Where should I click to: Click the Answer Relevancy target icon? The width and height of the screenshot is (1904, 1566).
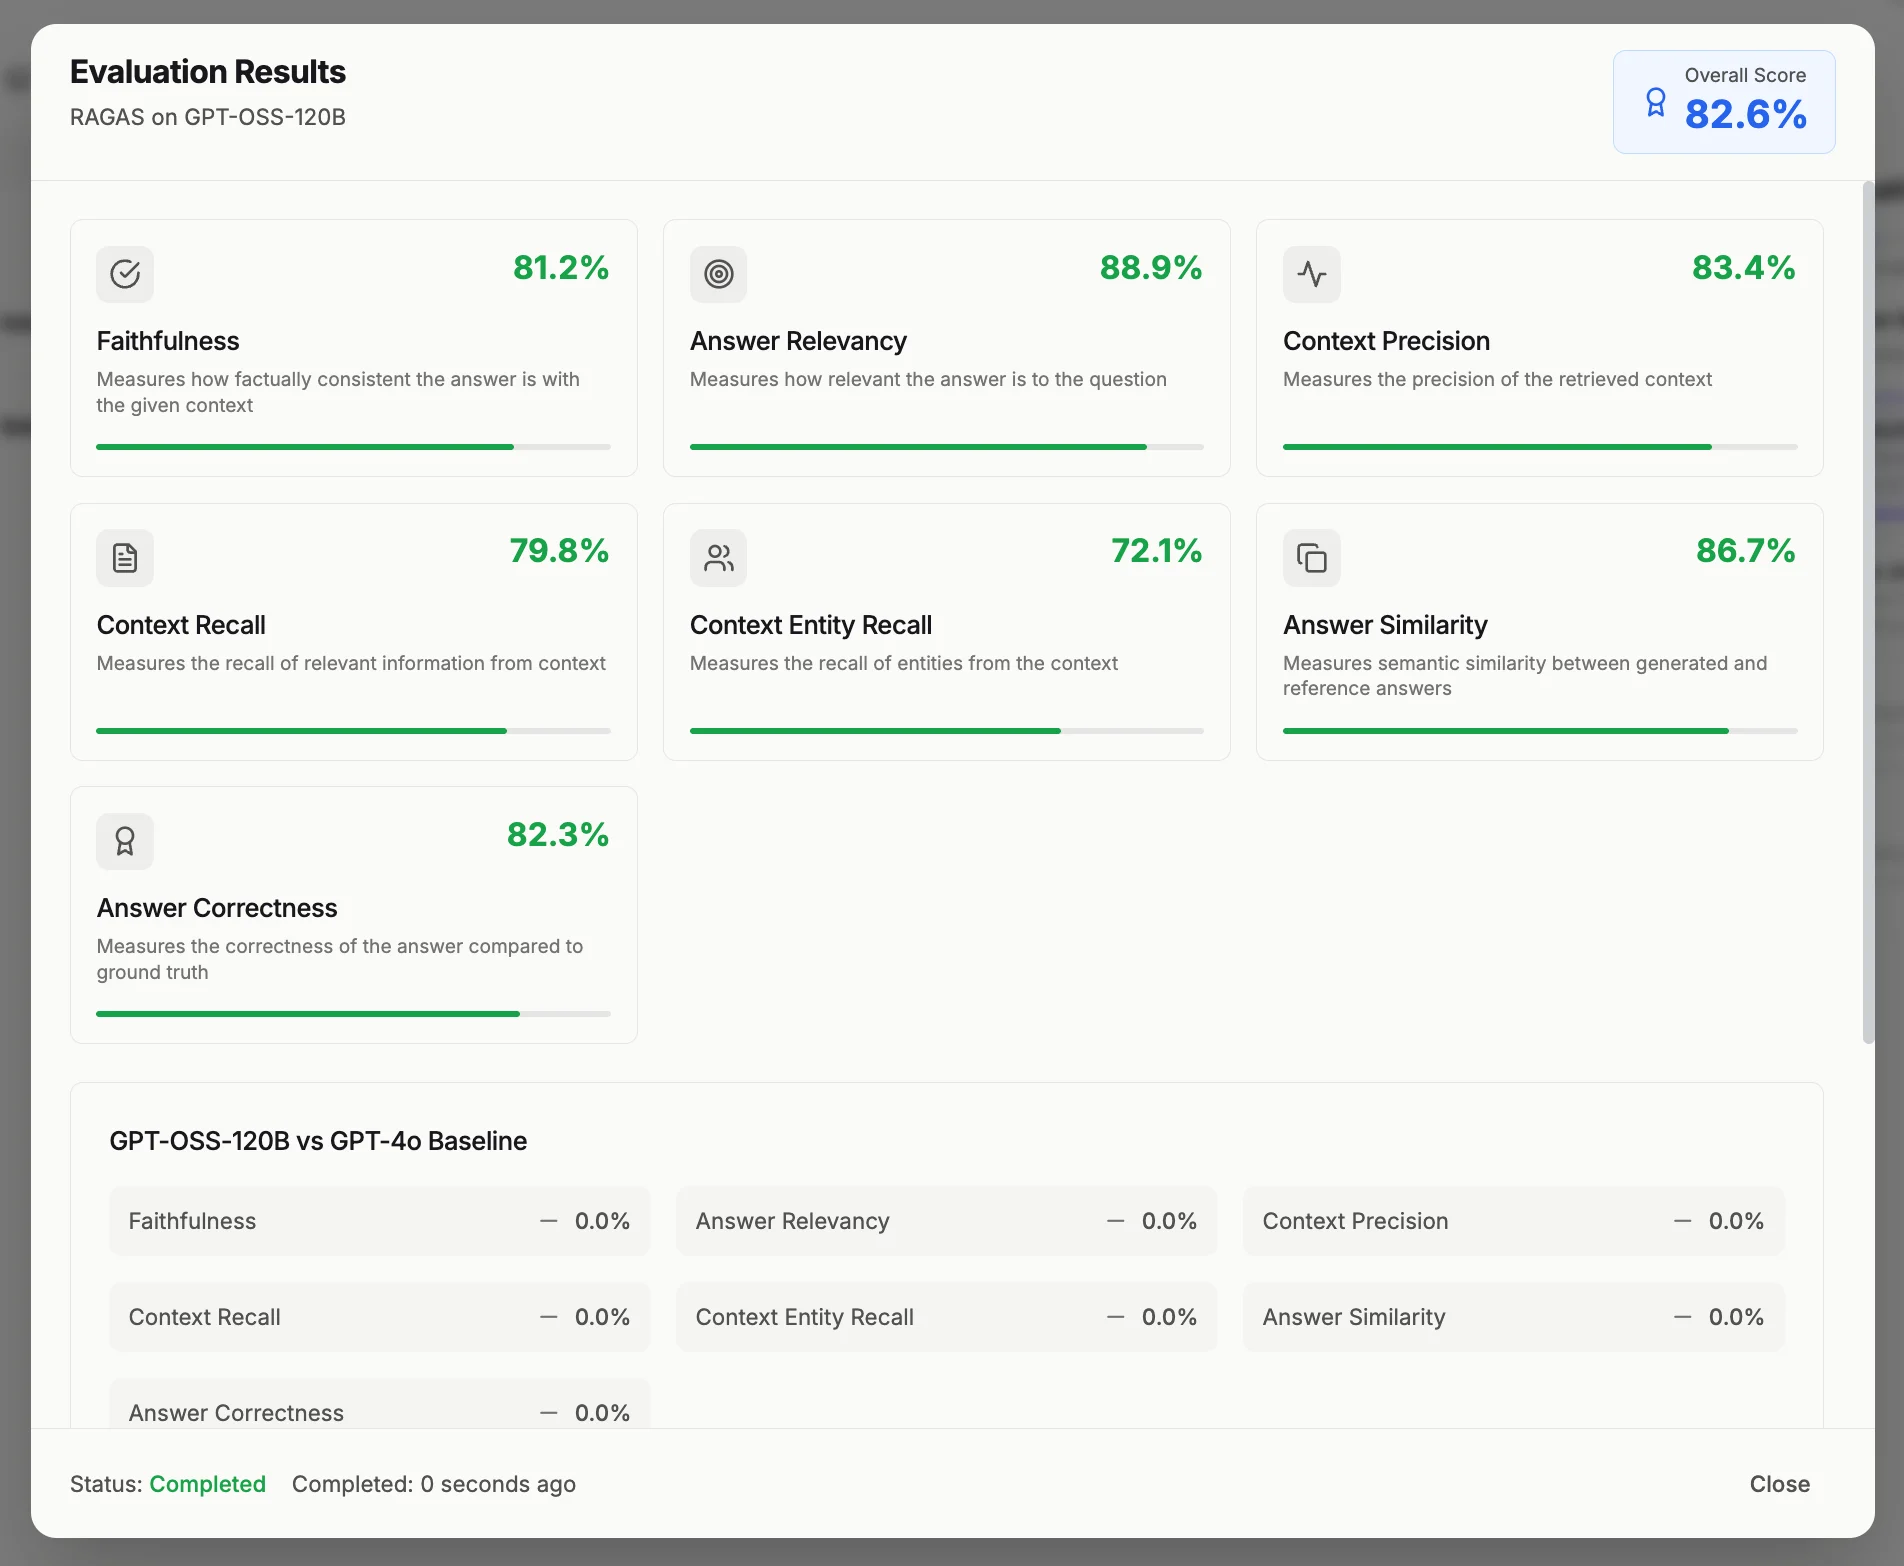click(x=718, y=274)
